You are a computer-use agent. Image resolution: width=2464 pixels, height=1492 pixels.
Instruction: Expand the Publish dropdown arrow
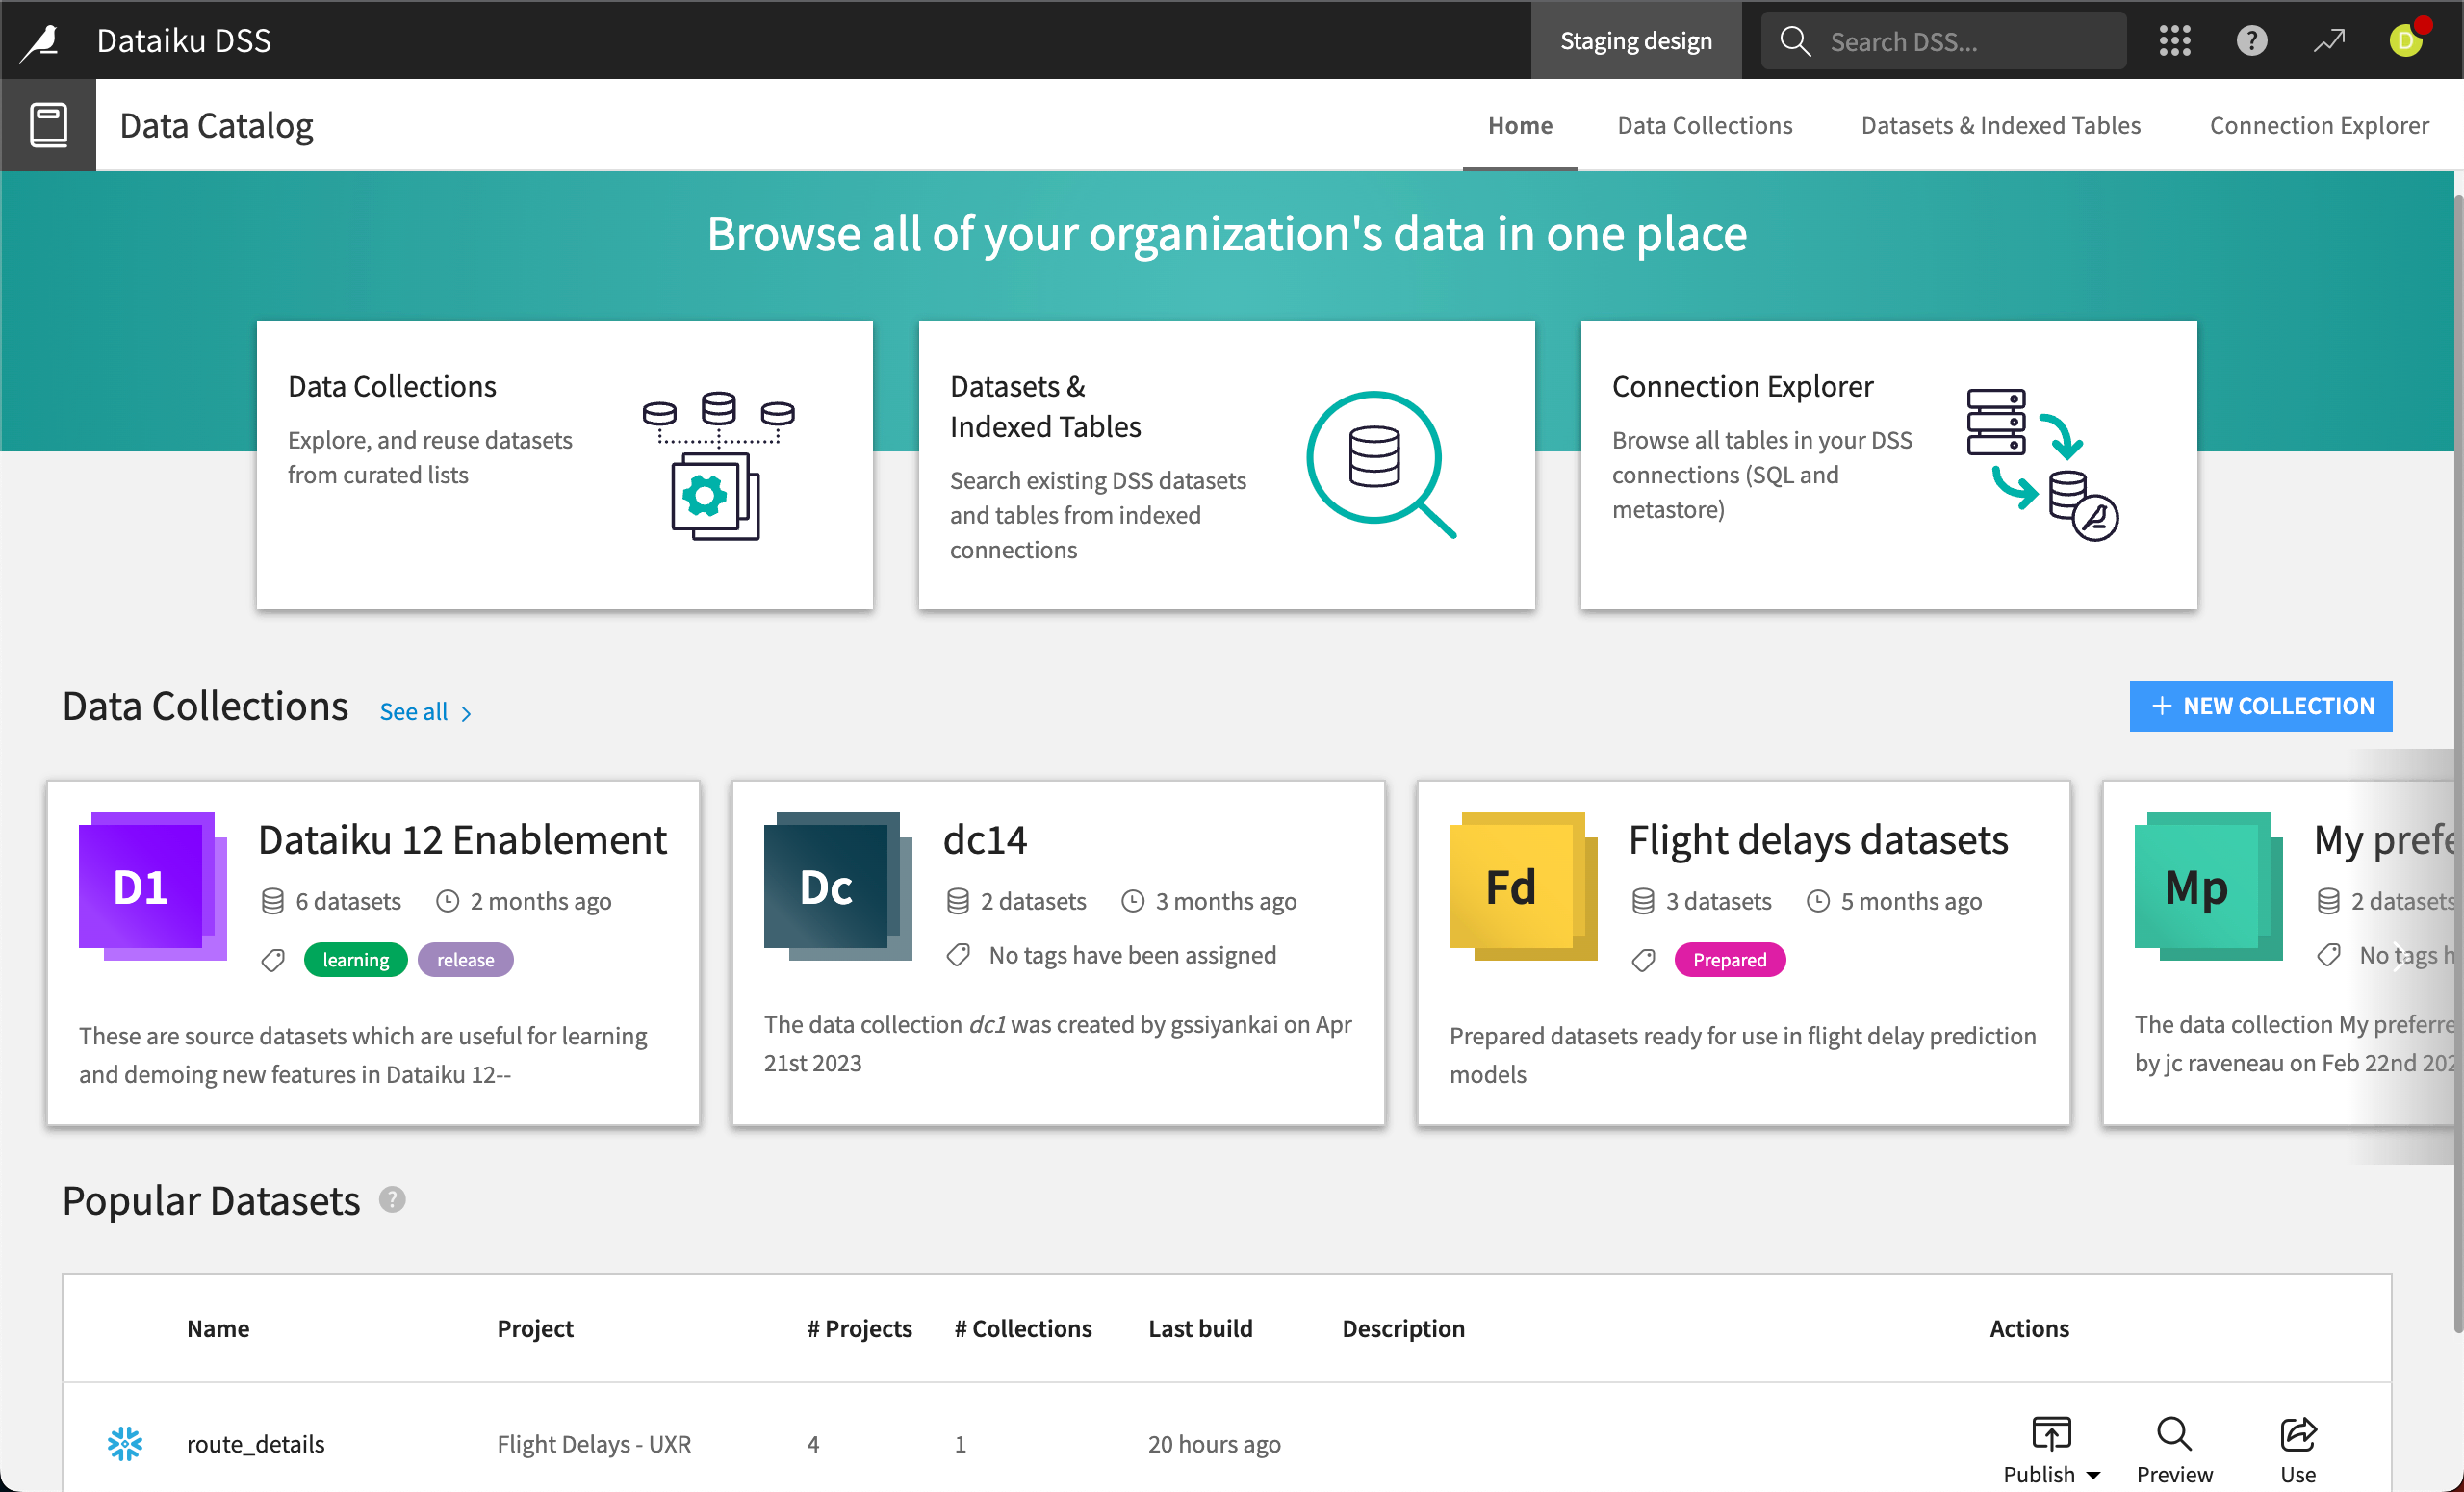[2093, 1475]
